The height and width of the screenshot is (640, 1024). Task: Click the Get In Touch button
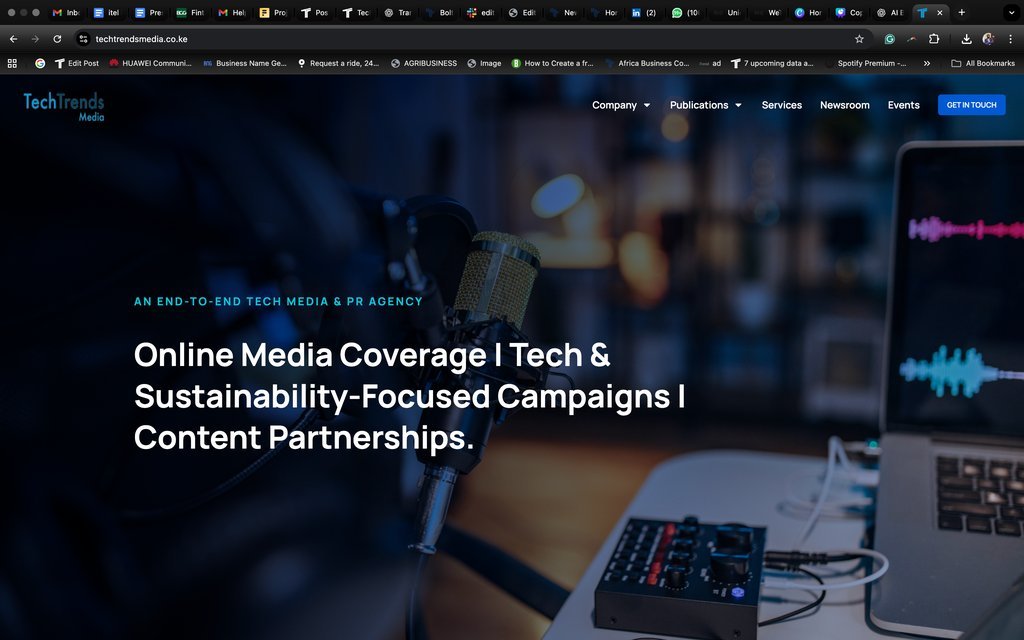pyautogui.click(x=971, y=105)
